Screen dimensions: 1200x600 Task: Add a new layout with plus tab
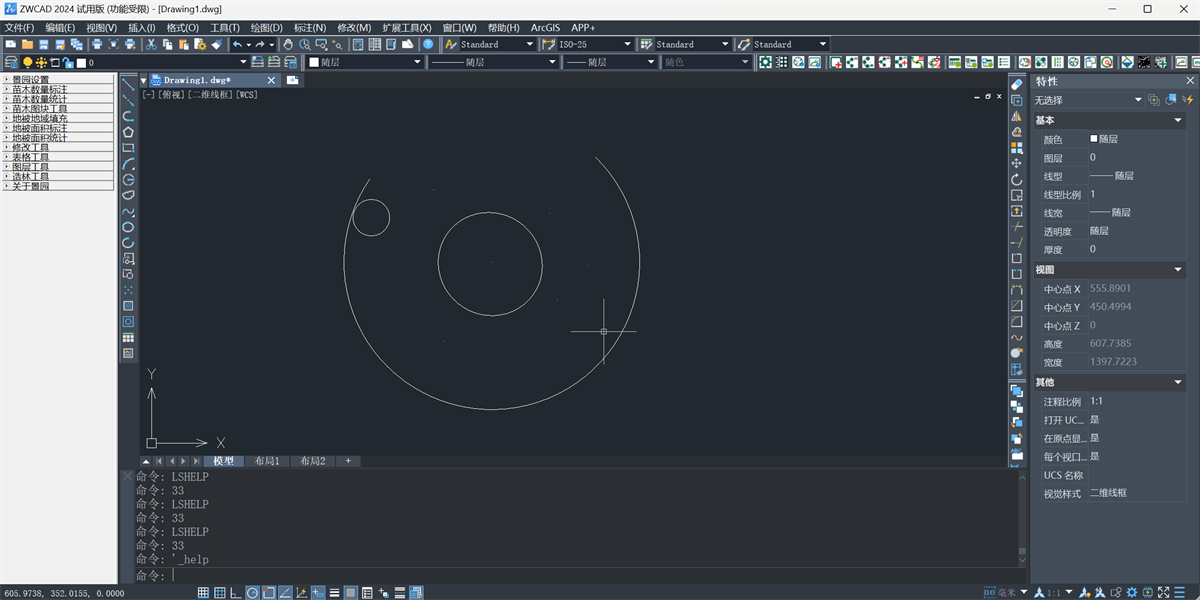(348, 461)
